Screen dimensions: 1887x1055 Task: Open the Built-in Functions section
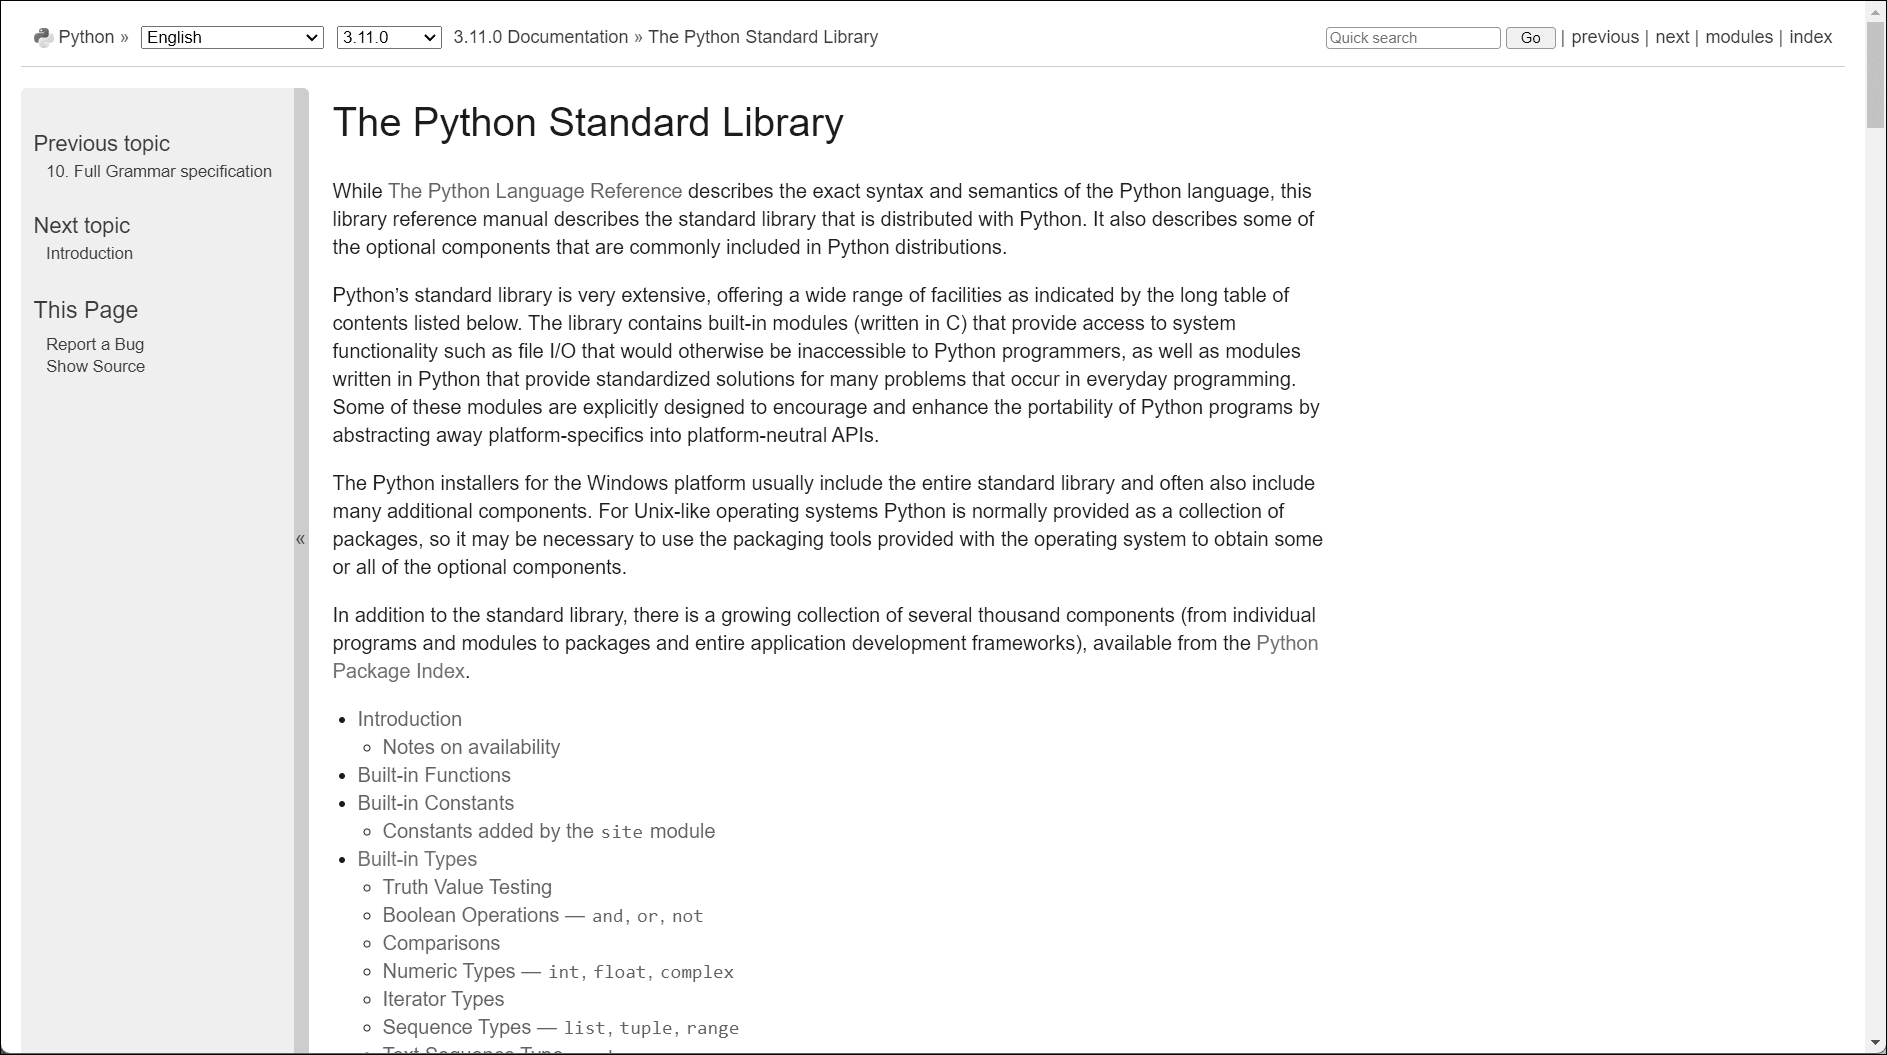click(x=434, y=775)
